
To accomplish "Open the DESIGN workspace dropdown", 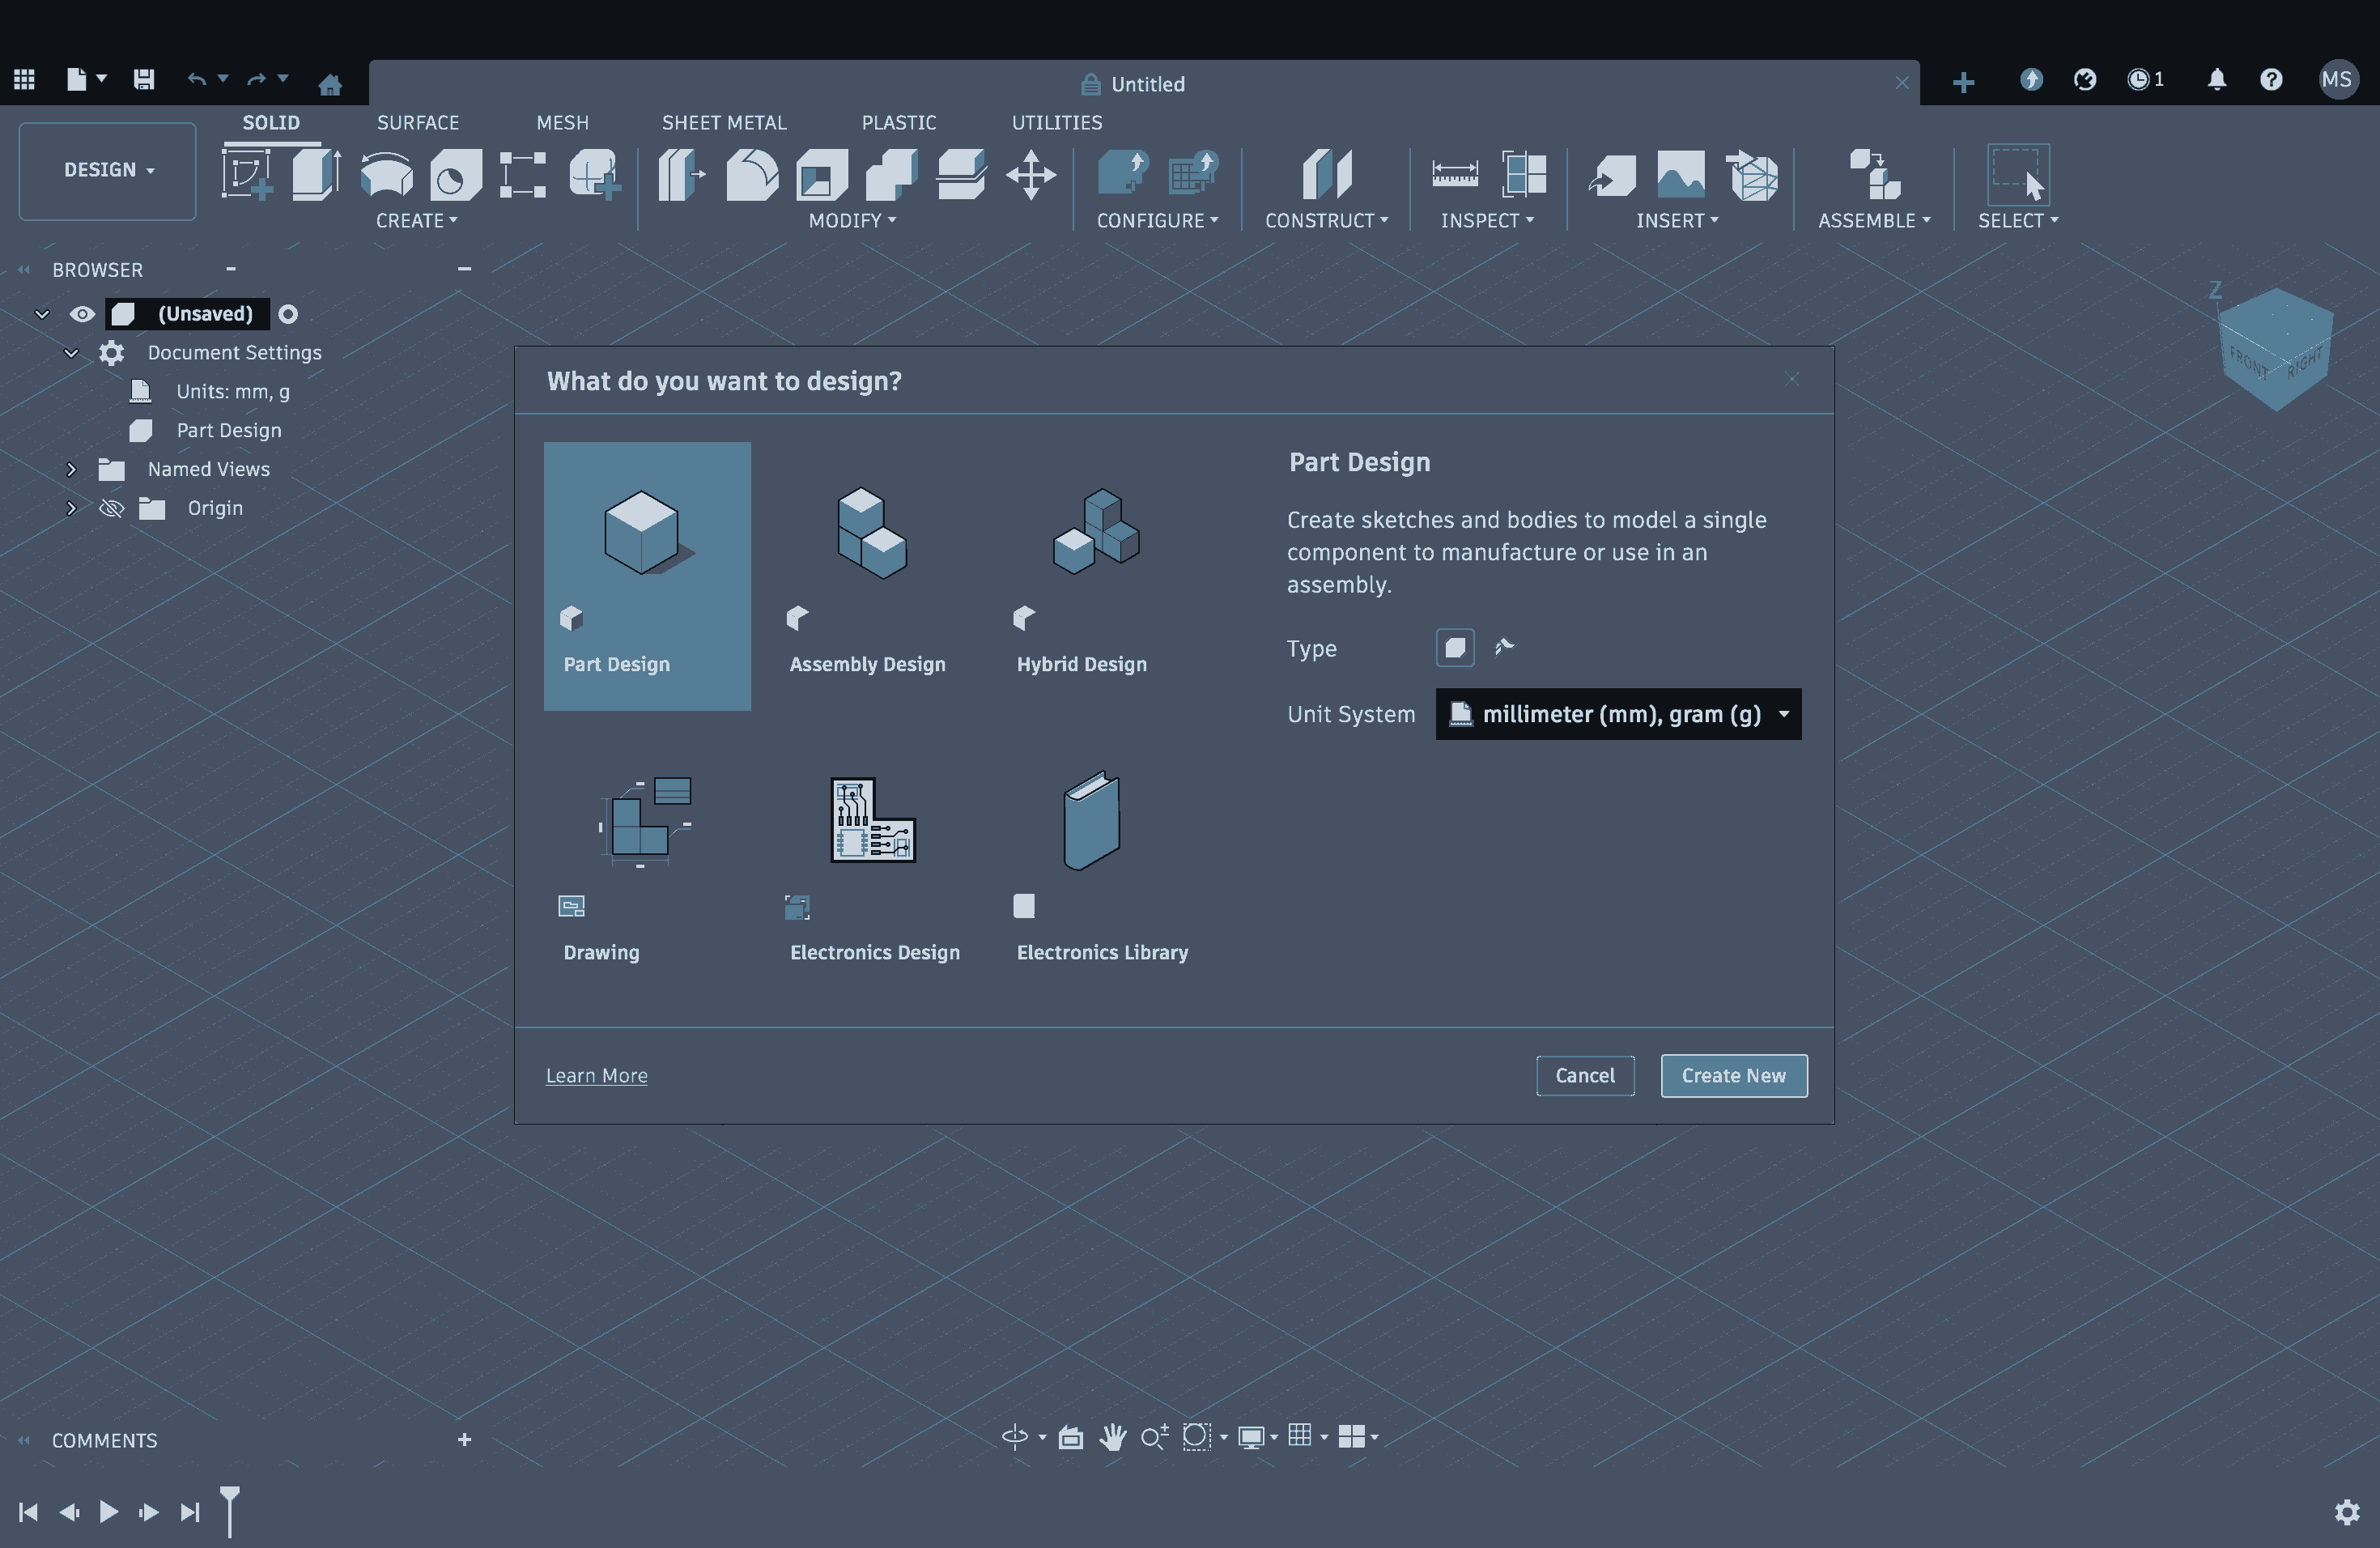I will pyautogui.click(x=108, y=170).
